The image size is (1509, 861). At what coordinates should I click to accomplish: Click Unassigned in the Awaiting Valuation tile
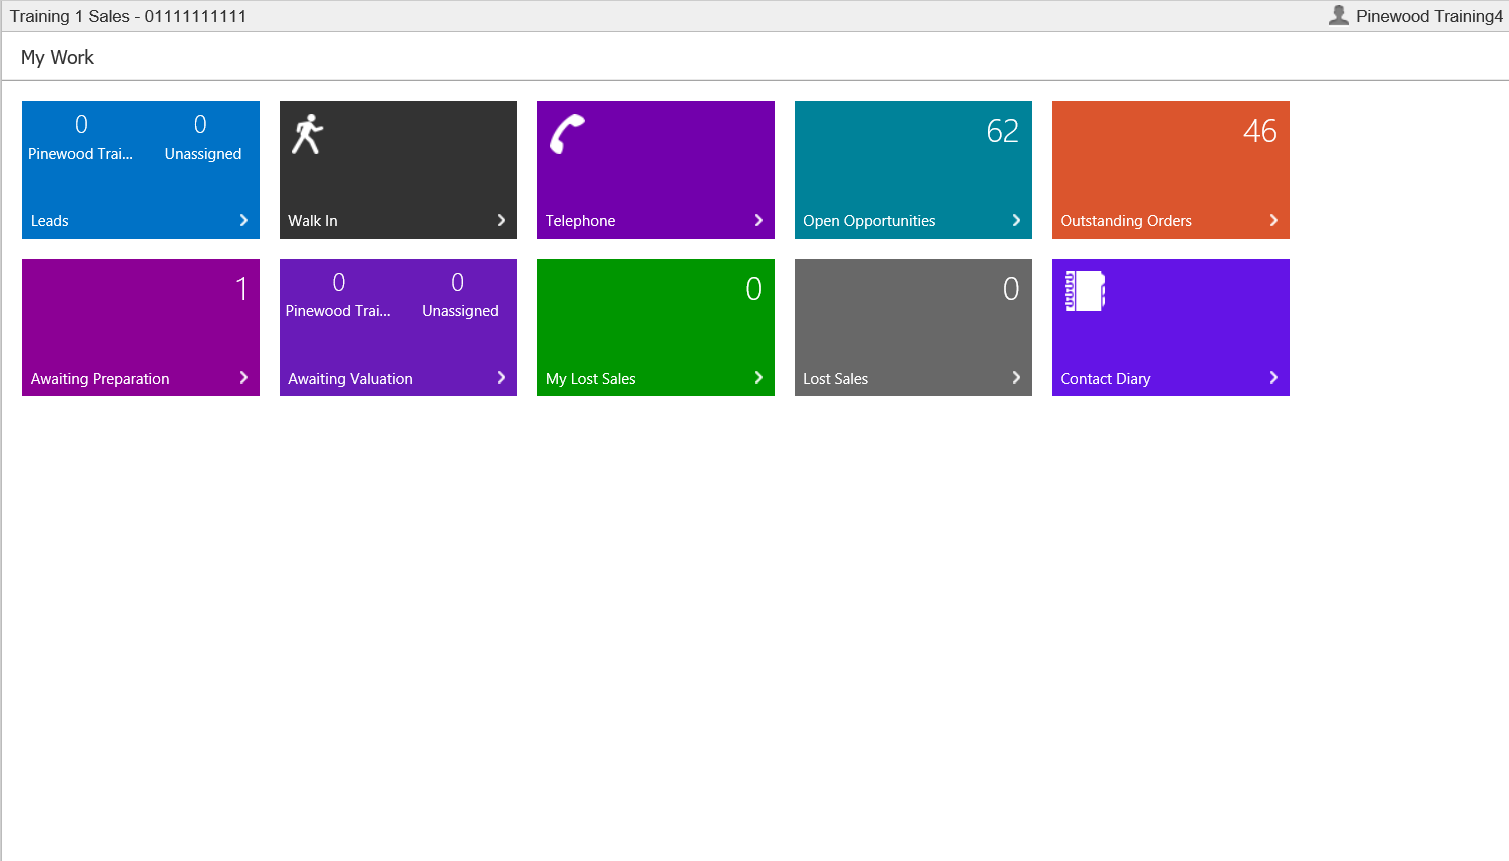click(460, 311)
